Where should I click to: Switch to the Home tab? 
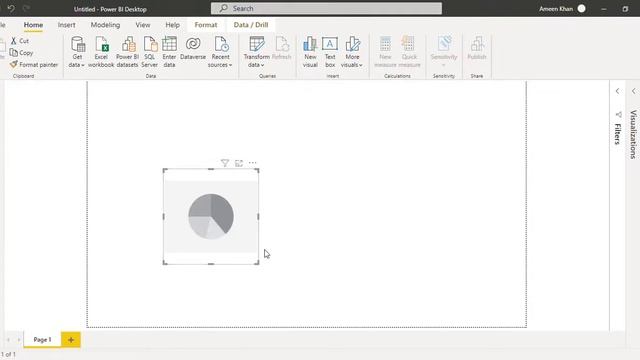pos(33,25)
